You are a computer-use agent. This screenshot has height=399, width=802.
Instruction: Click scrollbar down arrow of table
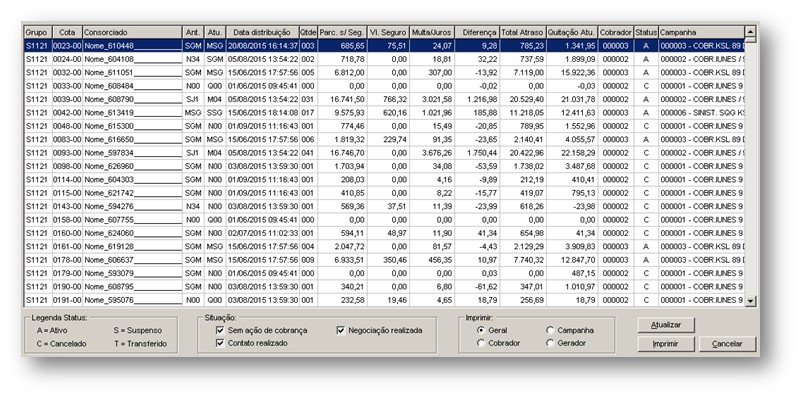[x=750, y=301]
